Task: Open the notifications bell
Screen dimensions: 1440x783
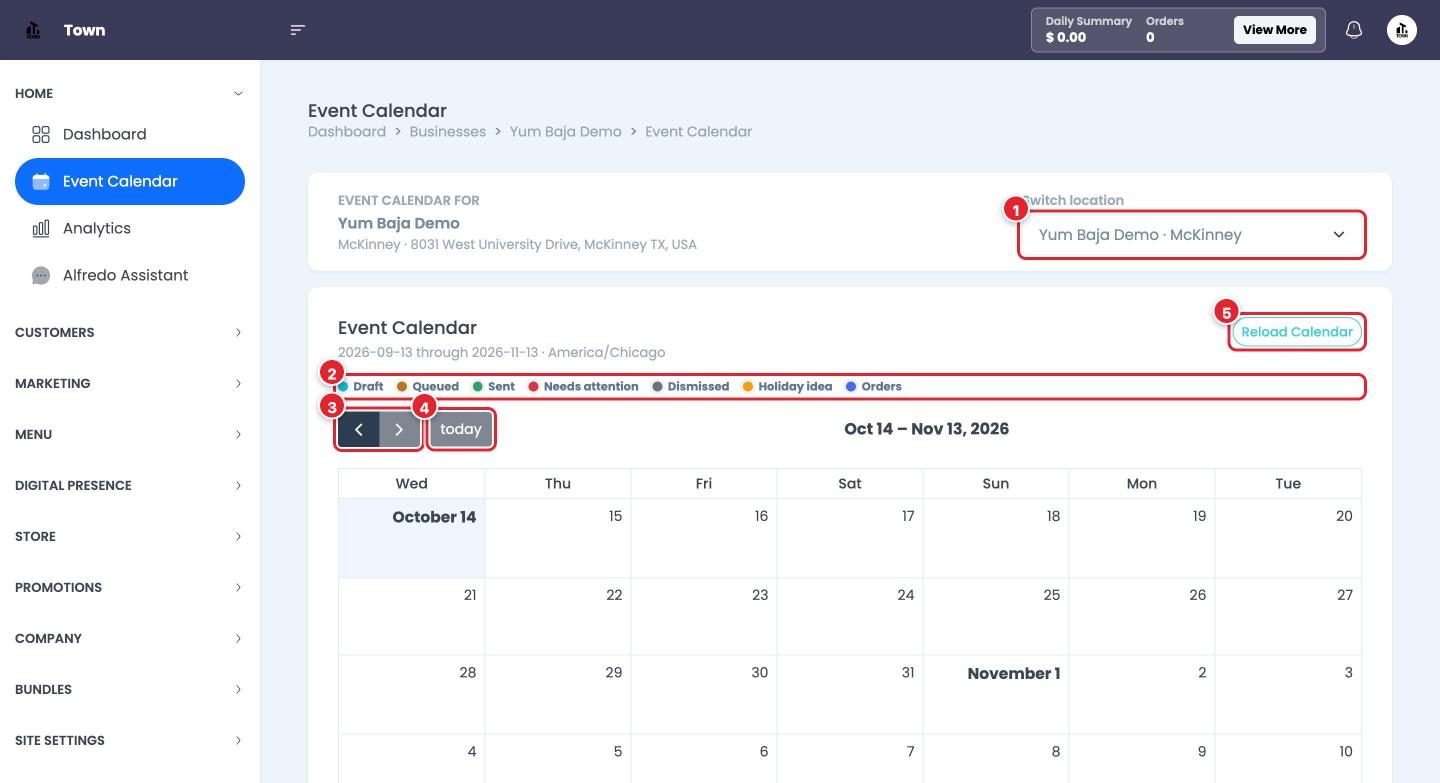Action: click(1354, 30)
